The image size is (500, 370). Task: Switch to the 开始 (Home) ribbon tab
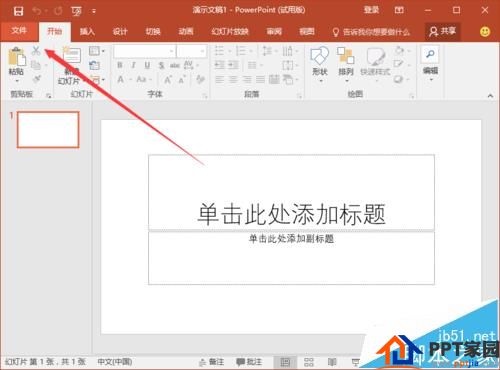click(x=55, y=32)
